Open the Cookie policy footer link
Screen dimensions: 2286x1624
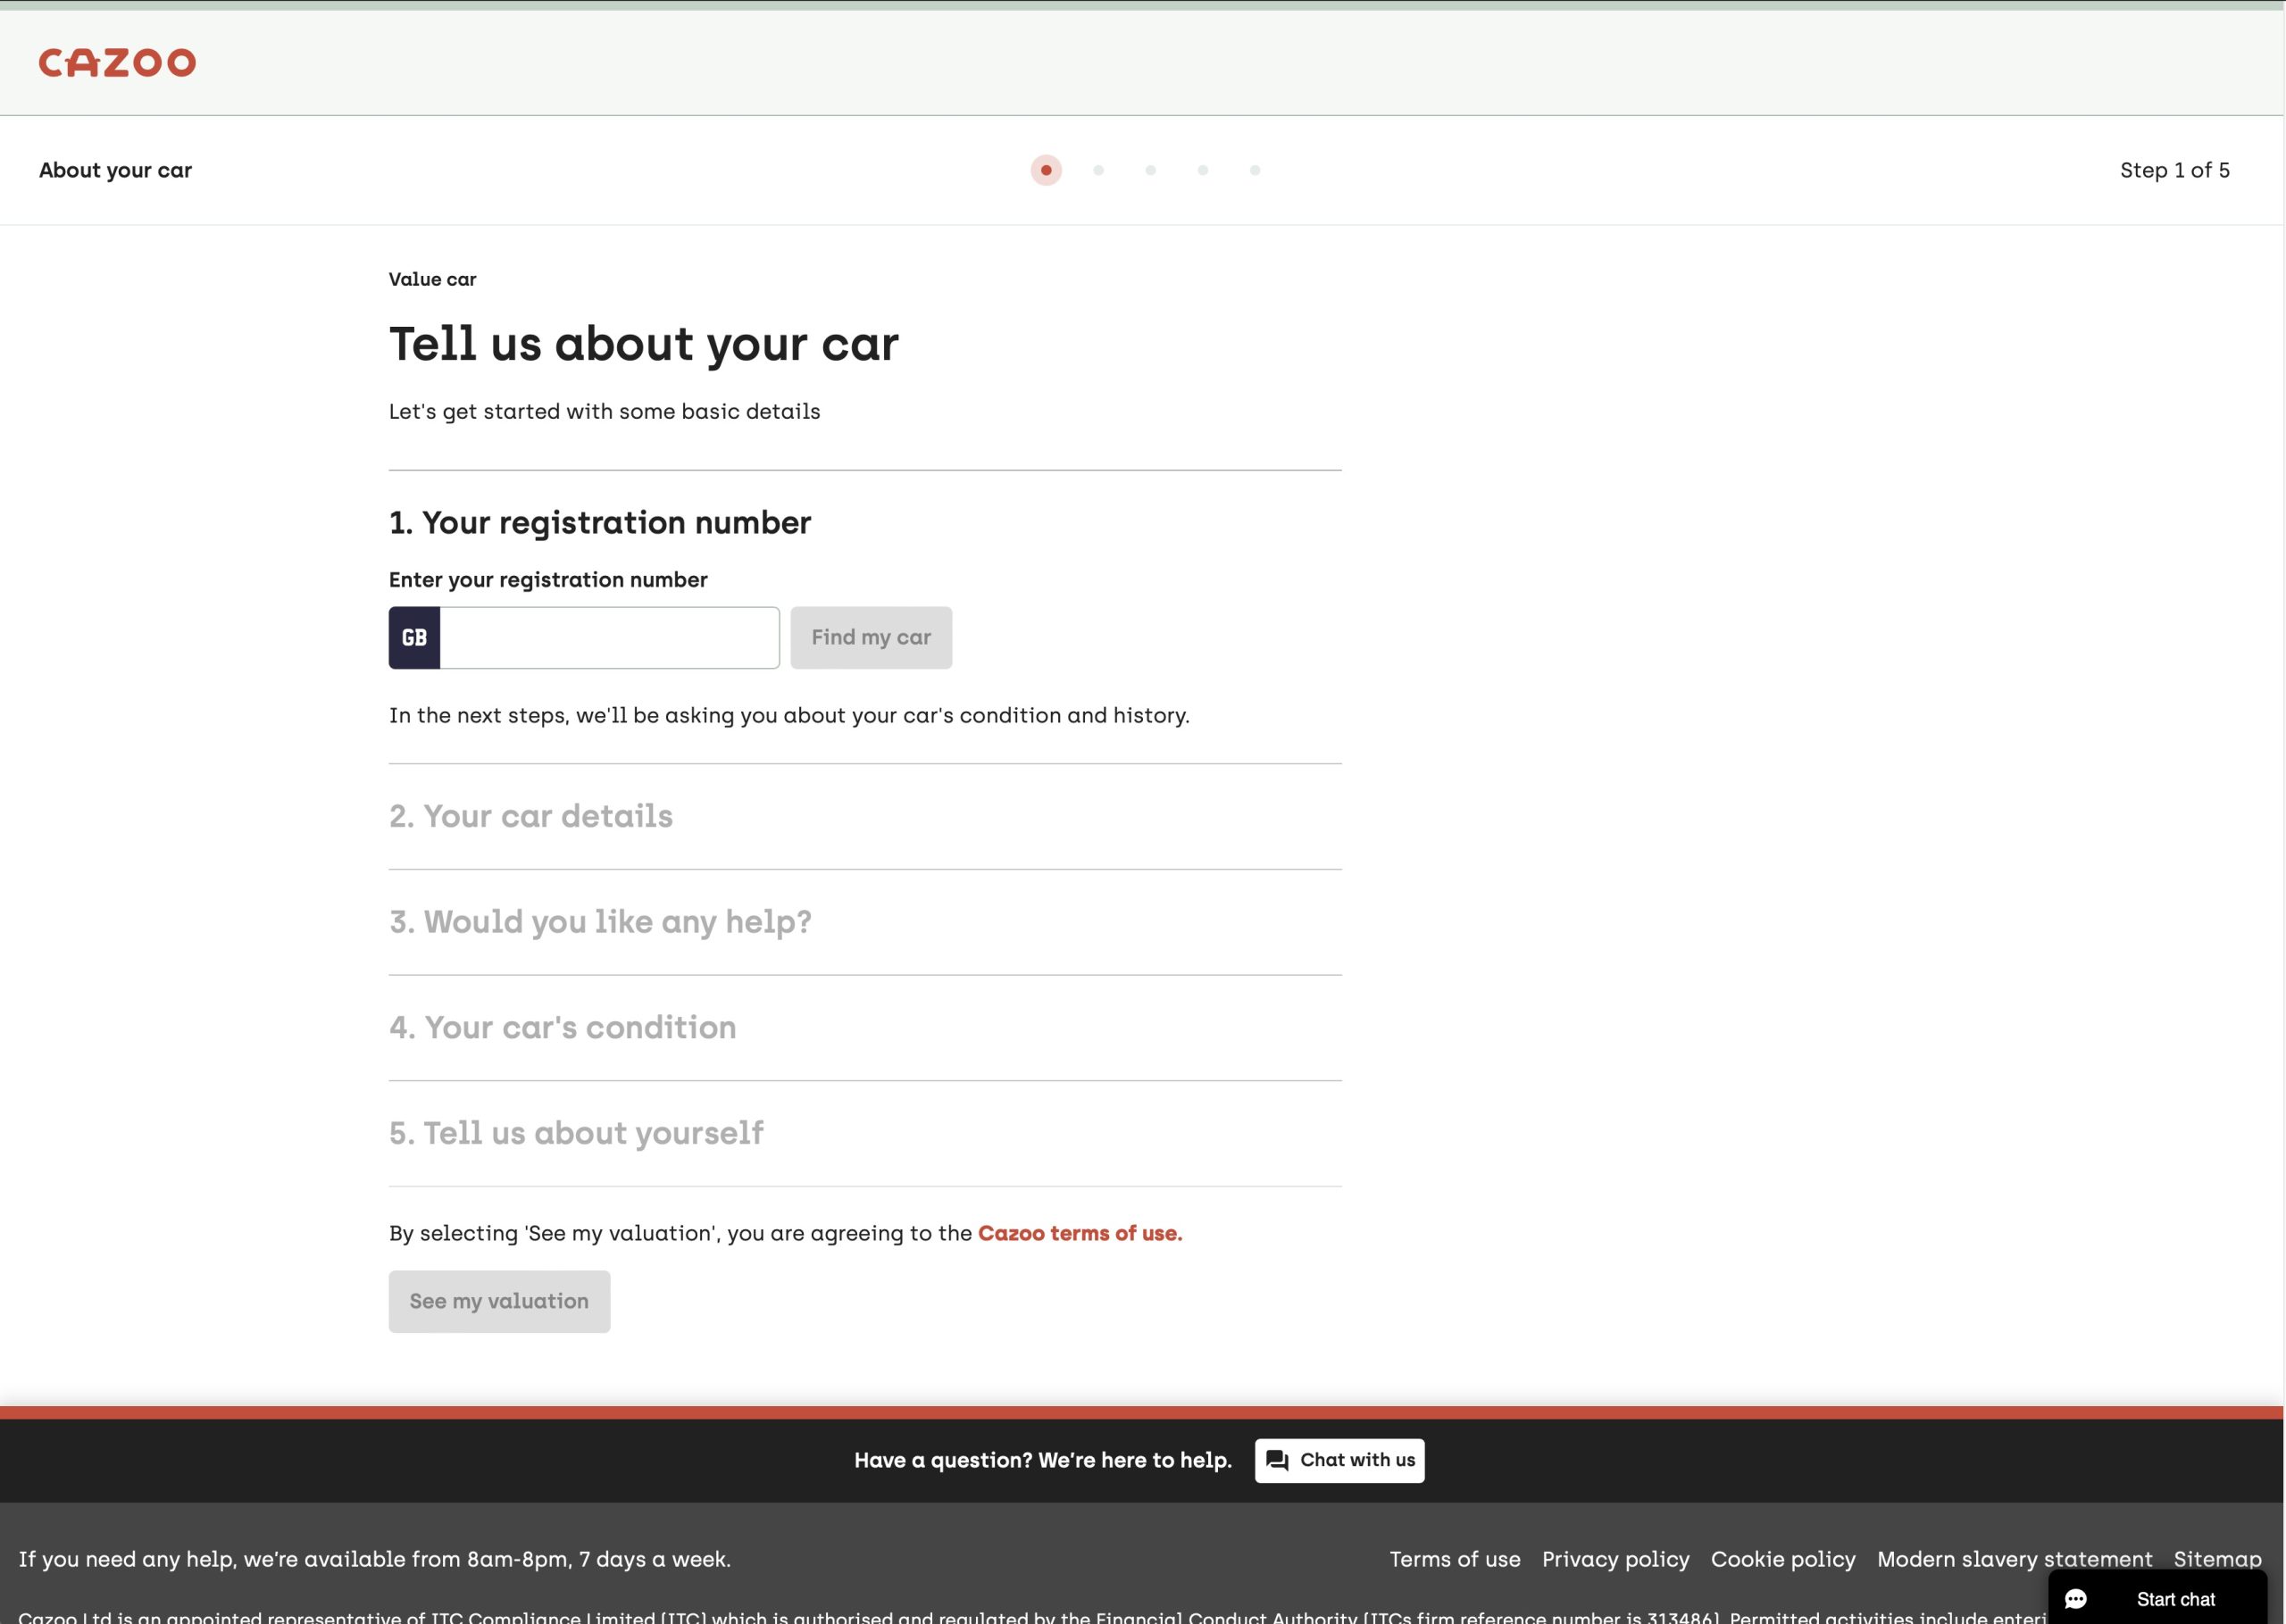pyautogui.click(x=1782, y=1559)
